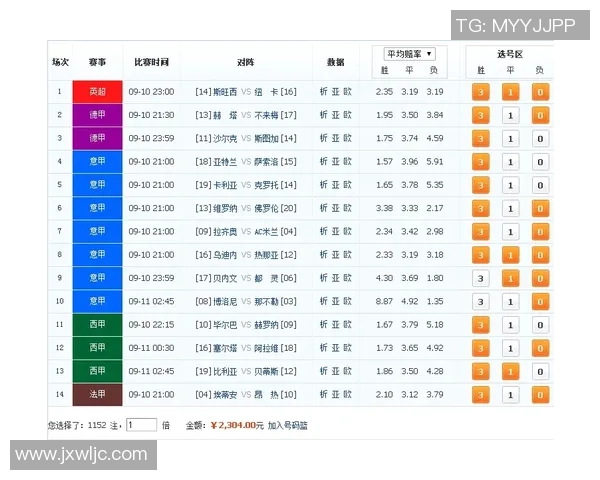This screenshot has height=480, width=600.
Task: Click total amount ¥2,304.00元
Action: (237, 425)
